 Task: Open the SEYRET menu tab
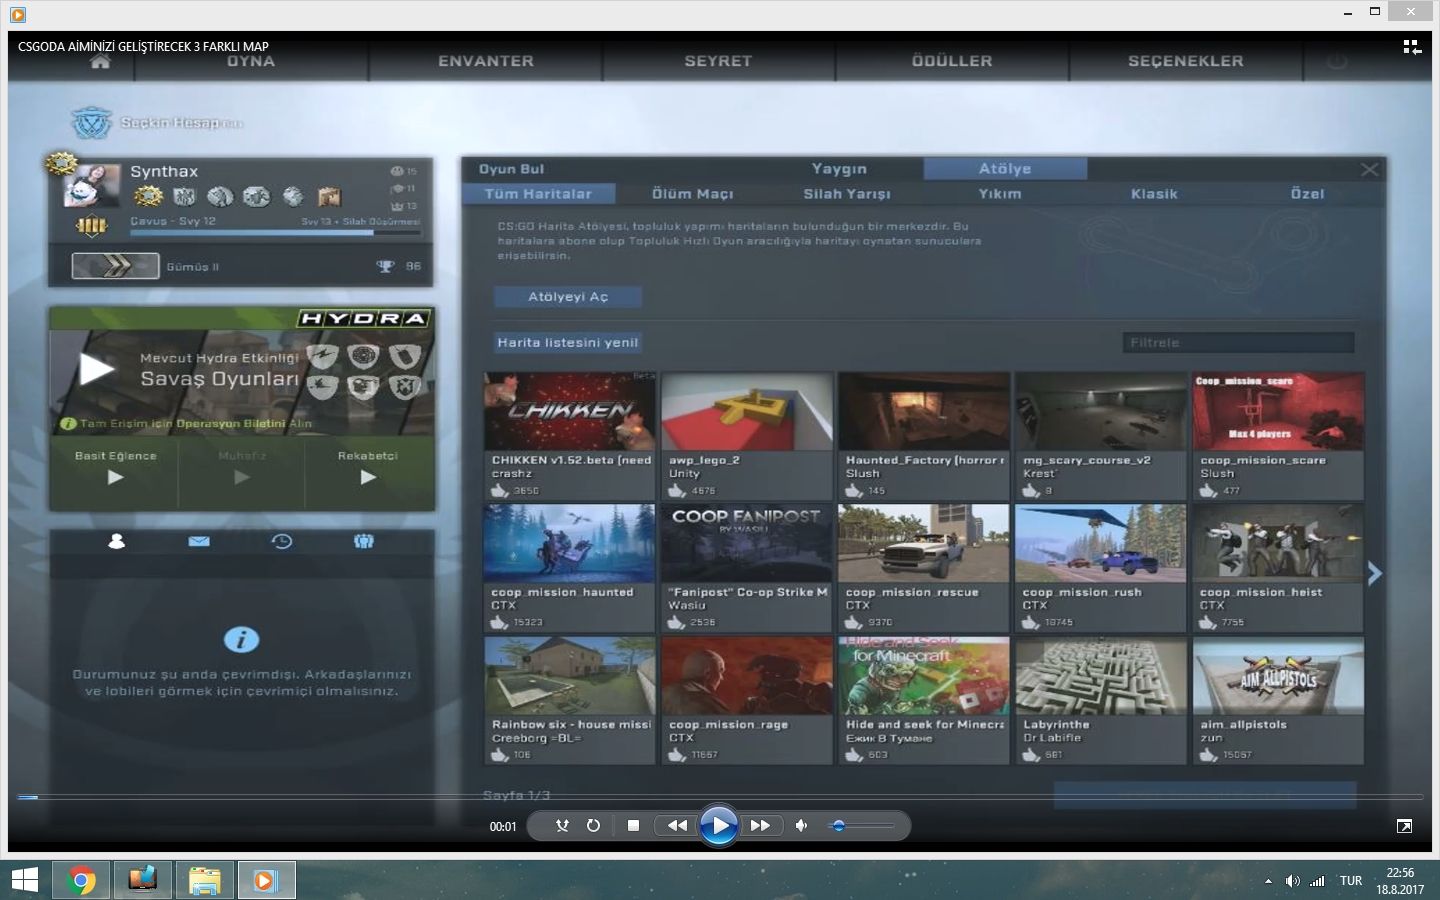[718, 61]
